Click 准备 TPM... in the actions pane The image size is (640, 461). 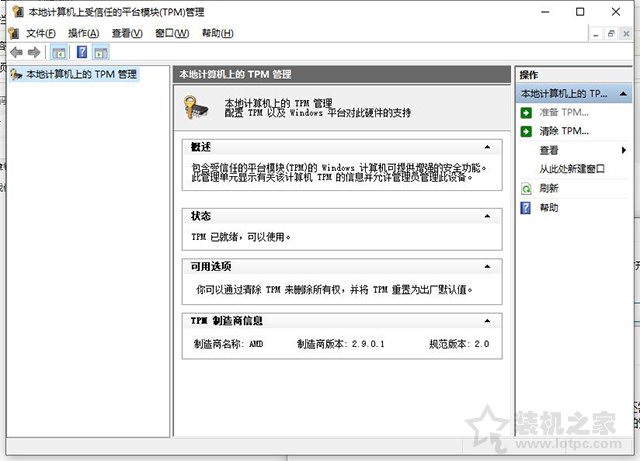tap(563, 112)
